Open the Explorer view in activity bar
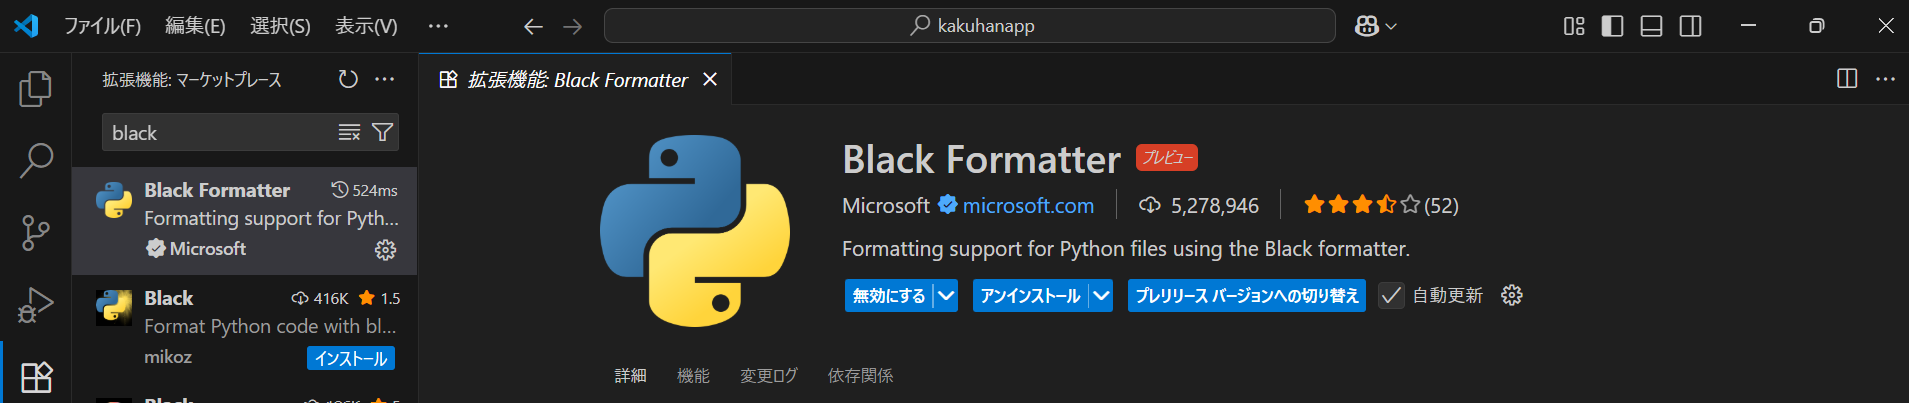Screen dimensions: 1909x403 [x=36, y=90]
